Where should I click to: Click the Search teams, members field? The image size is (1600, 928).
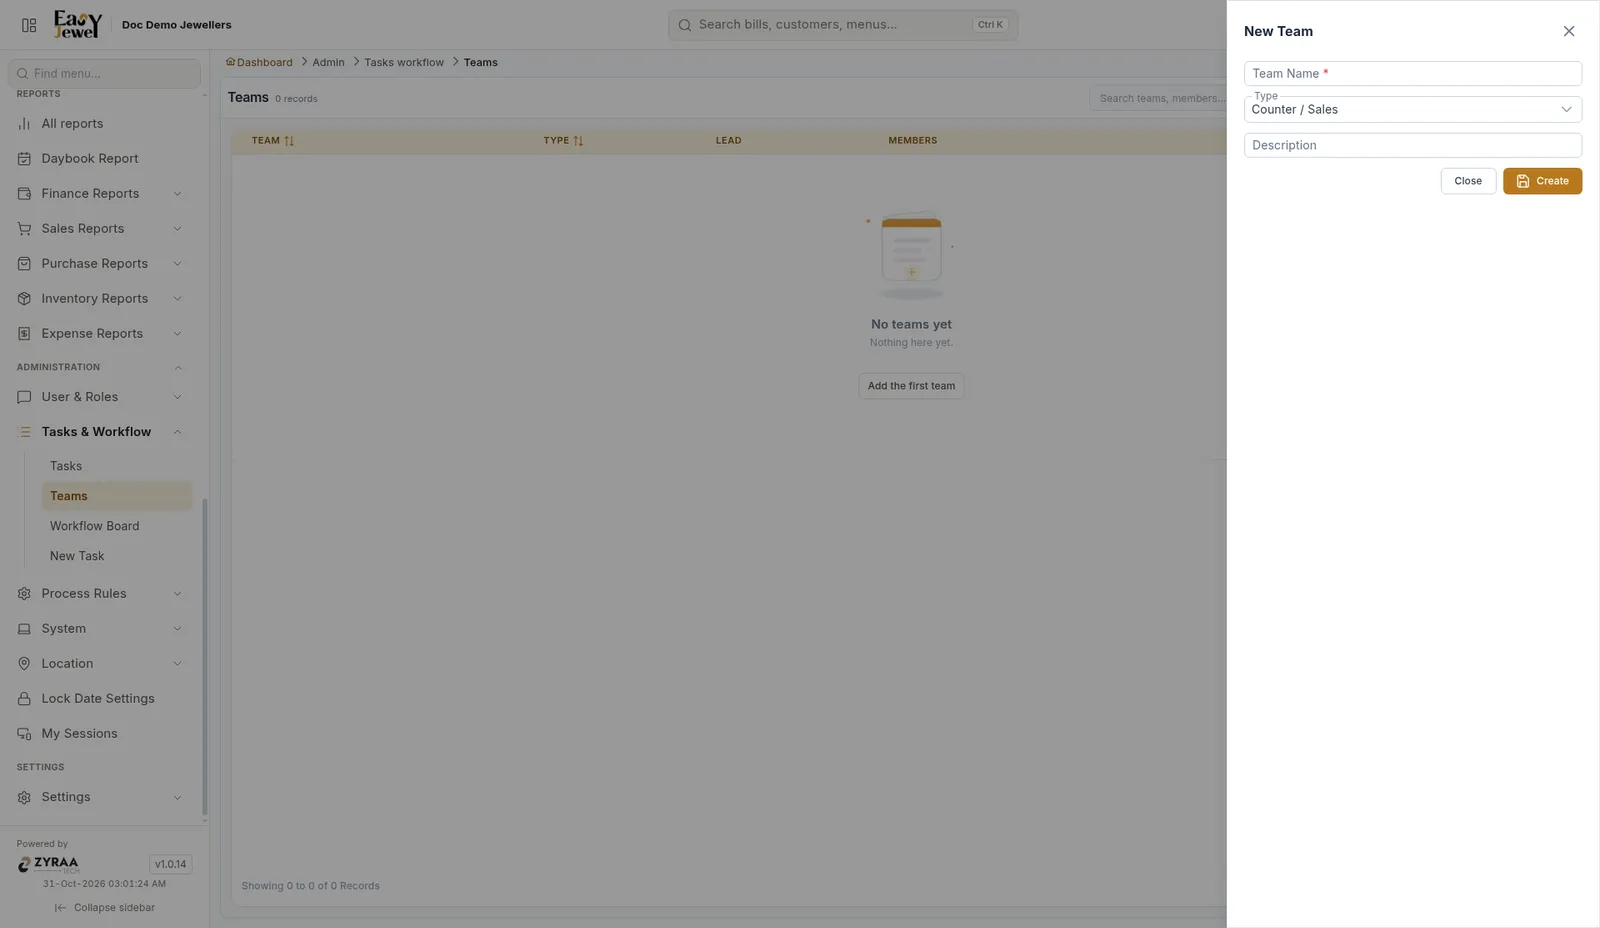pyautogui.click(x=1158, y=98)
